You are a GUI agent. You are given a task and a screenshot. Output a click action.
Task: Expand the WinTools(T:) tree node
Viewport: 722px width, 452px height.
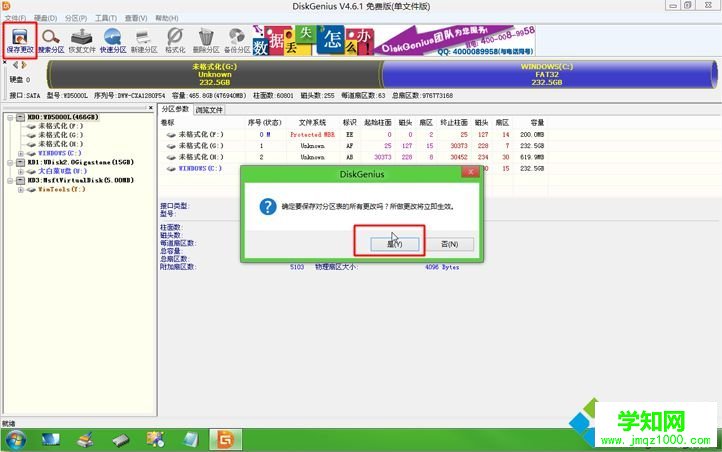click(21, 190)
